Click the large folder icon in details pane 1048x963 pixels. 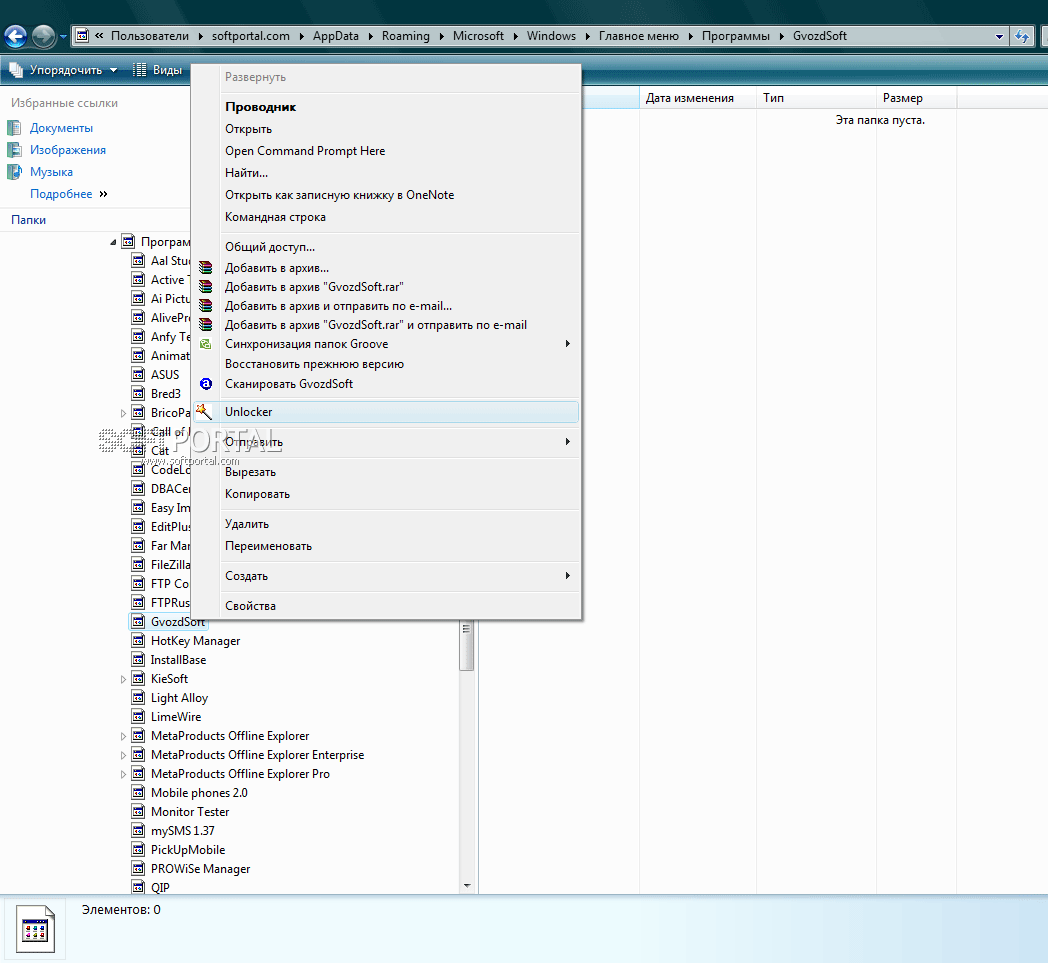tap(35, 930)
